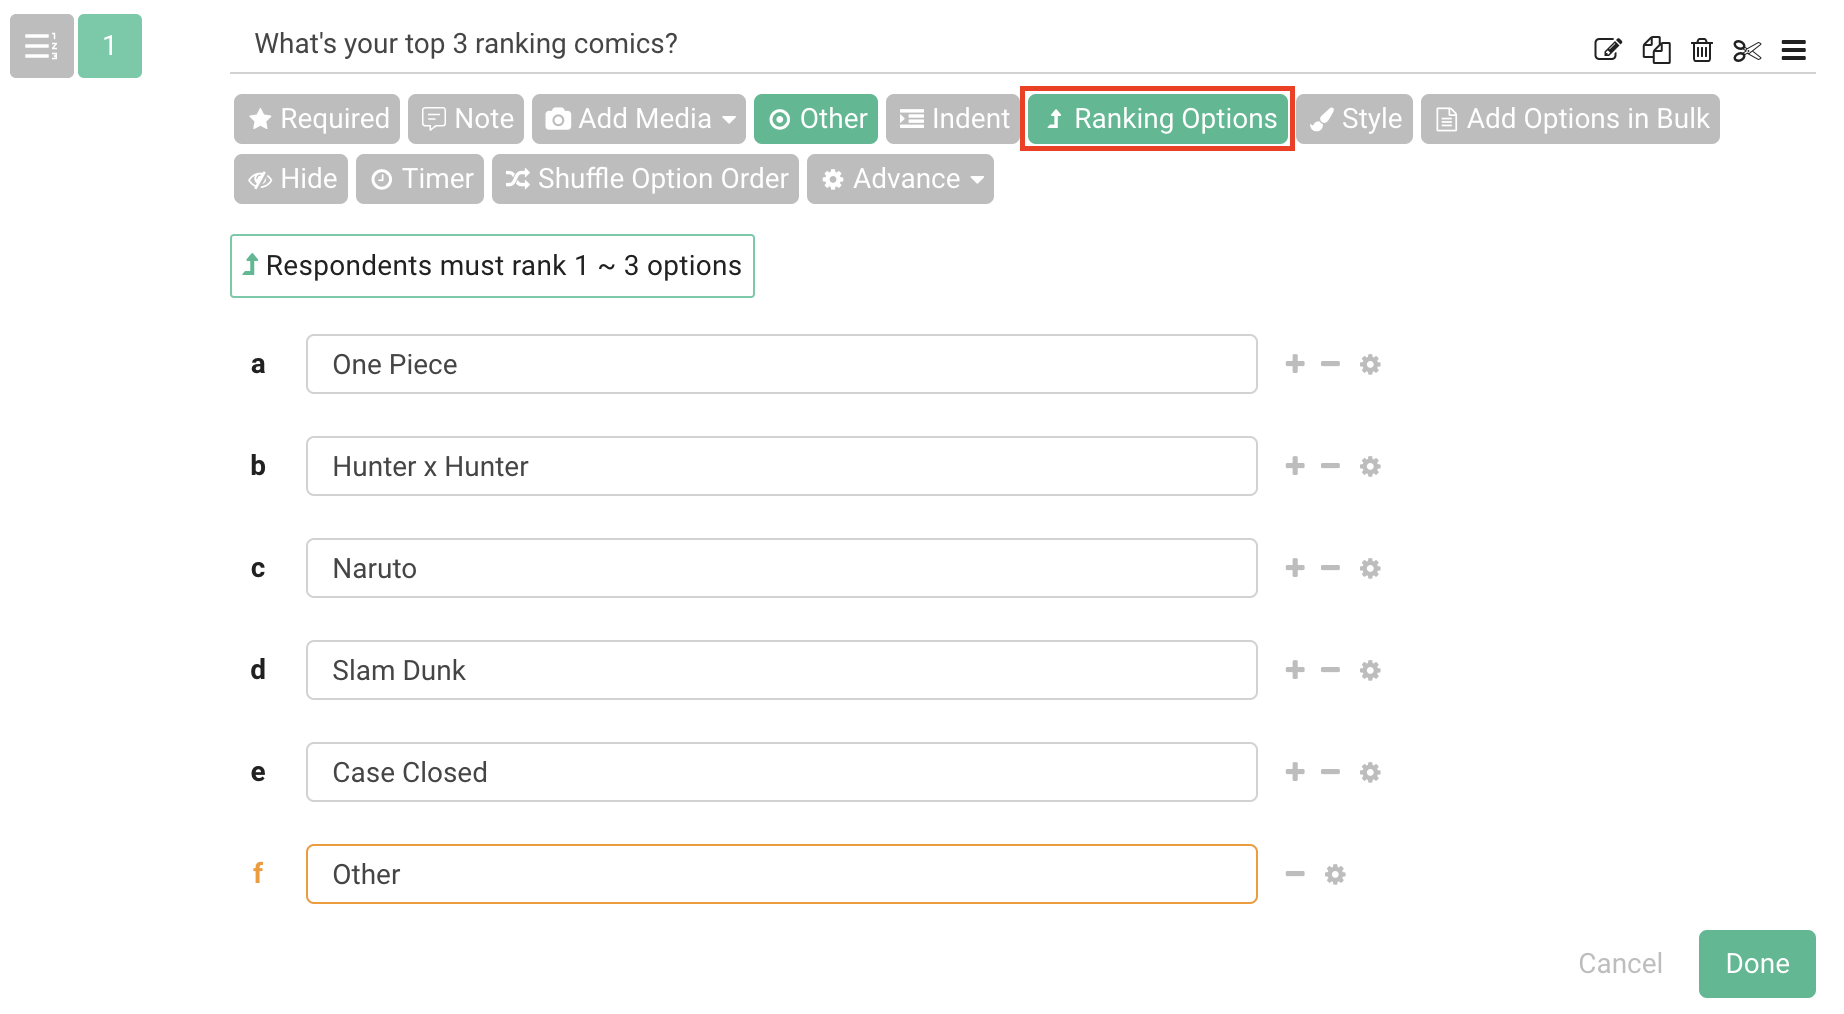The height and width of the screenshot is (1014, 1844).
Task: Click the Done button
Action: click(x=1756, y=963)
